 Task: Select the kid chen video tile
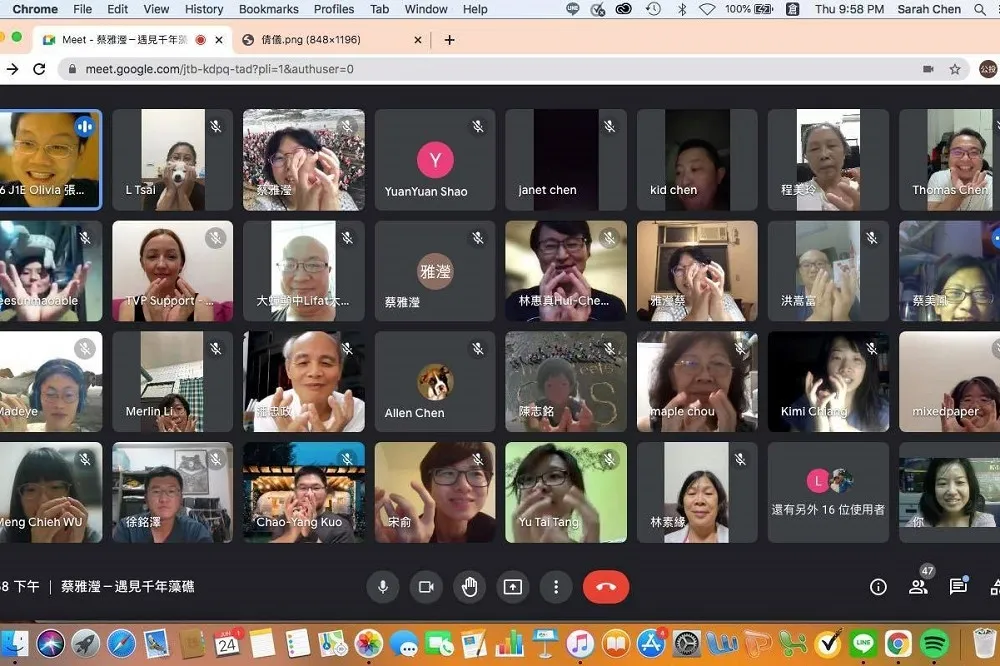[697, 159]
